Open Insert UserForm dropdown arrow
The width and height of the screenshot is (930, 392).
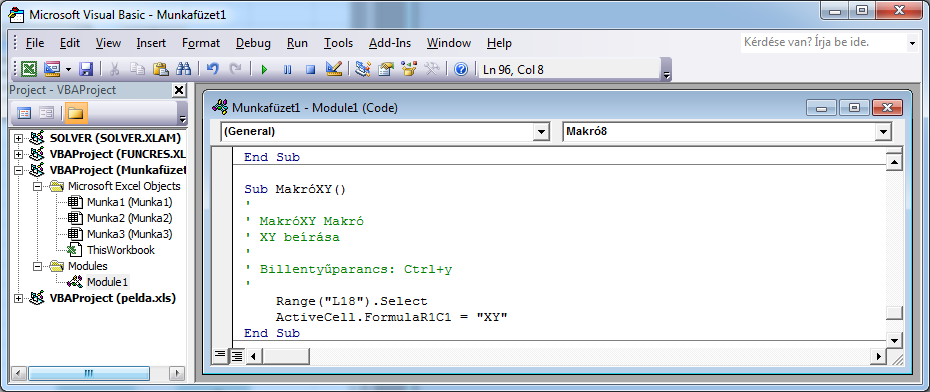click(68, 69)
